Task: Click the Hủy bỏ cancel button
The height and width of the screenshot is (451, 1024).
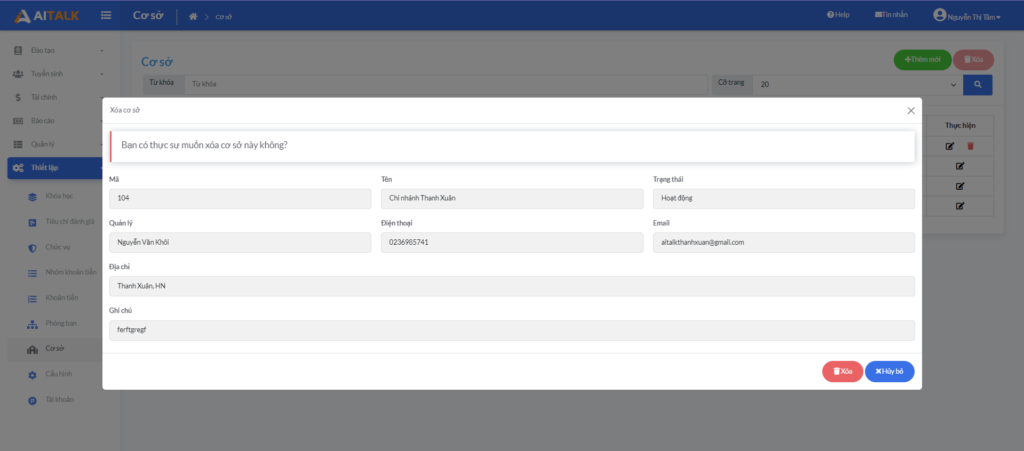Action: coord(889,371)
